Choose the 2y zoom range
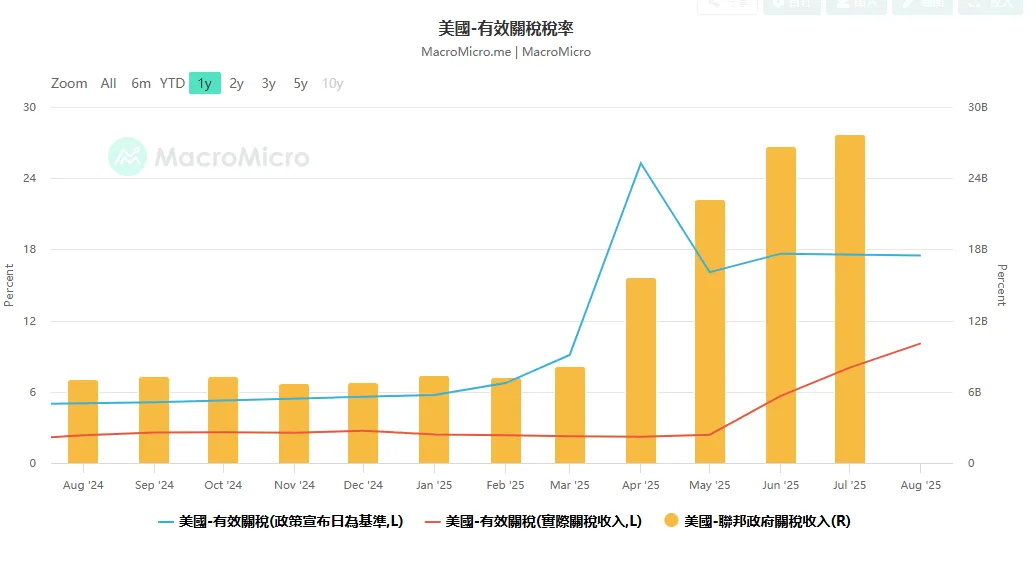The image size is (1036, 564). pyautogui.click(x=237, y=84)
